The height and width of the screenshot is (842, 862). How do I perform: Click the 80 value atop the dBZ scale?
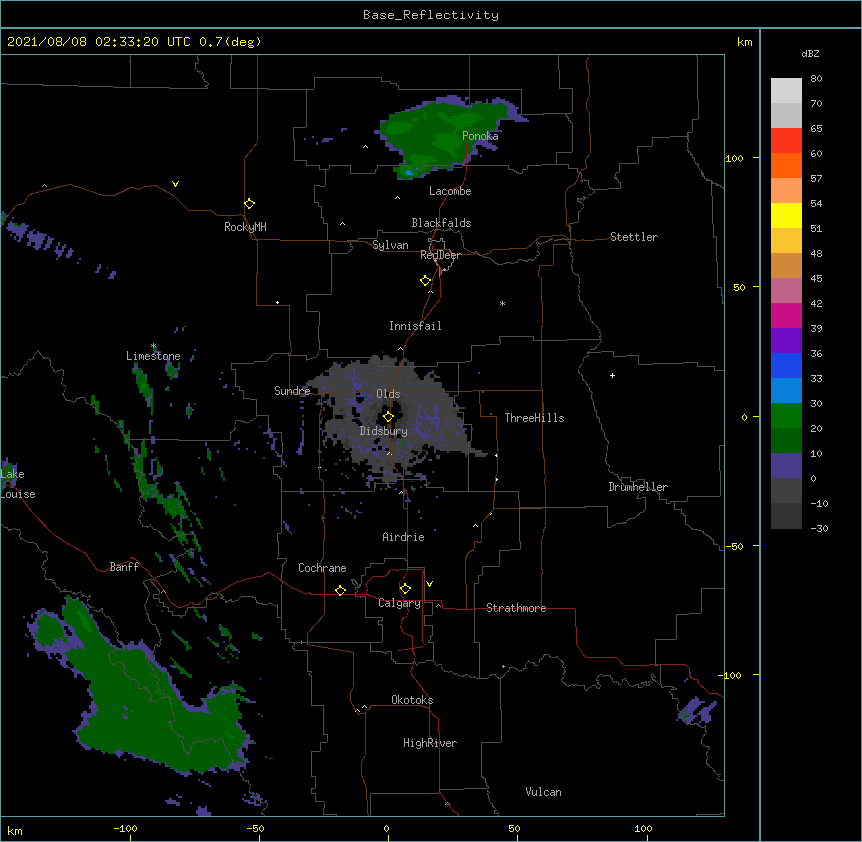tap(816, 79)
